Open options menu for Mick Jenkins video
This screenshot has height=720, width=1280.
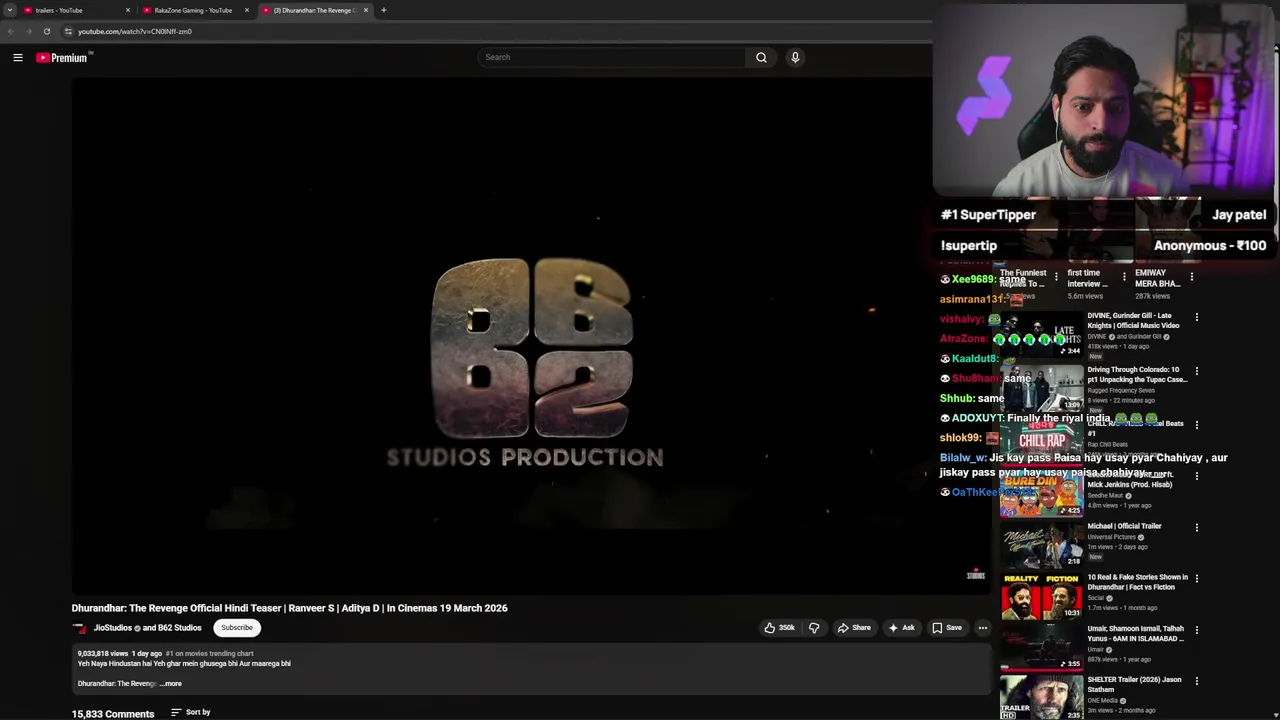point(1197,475)
